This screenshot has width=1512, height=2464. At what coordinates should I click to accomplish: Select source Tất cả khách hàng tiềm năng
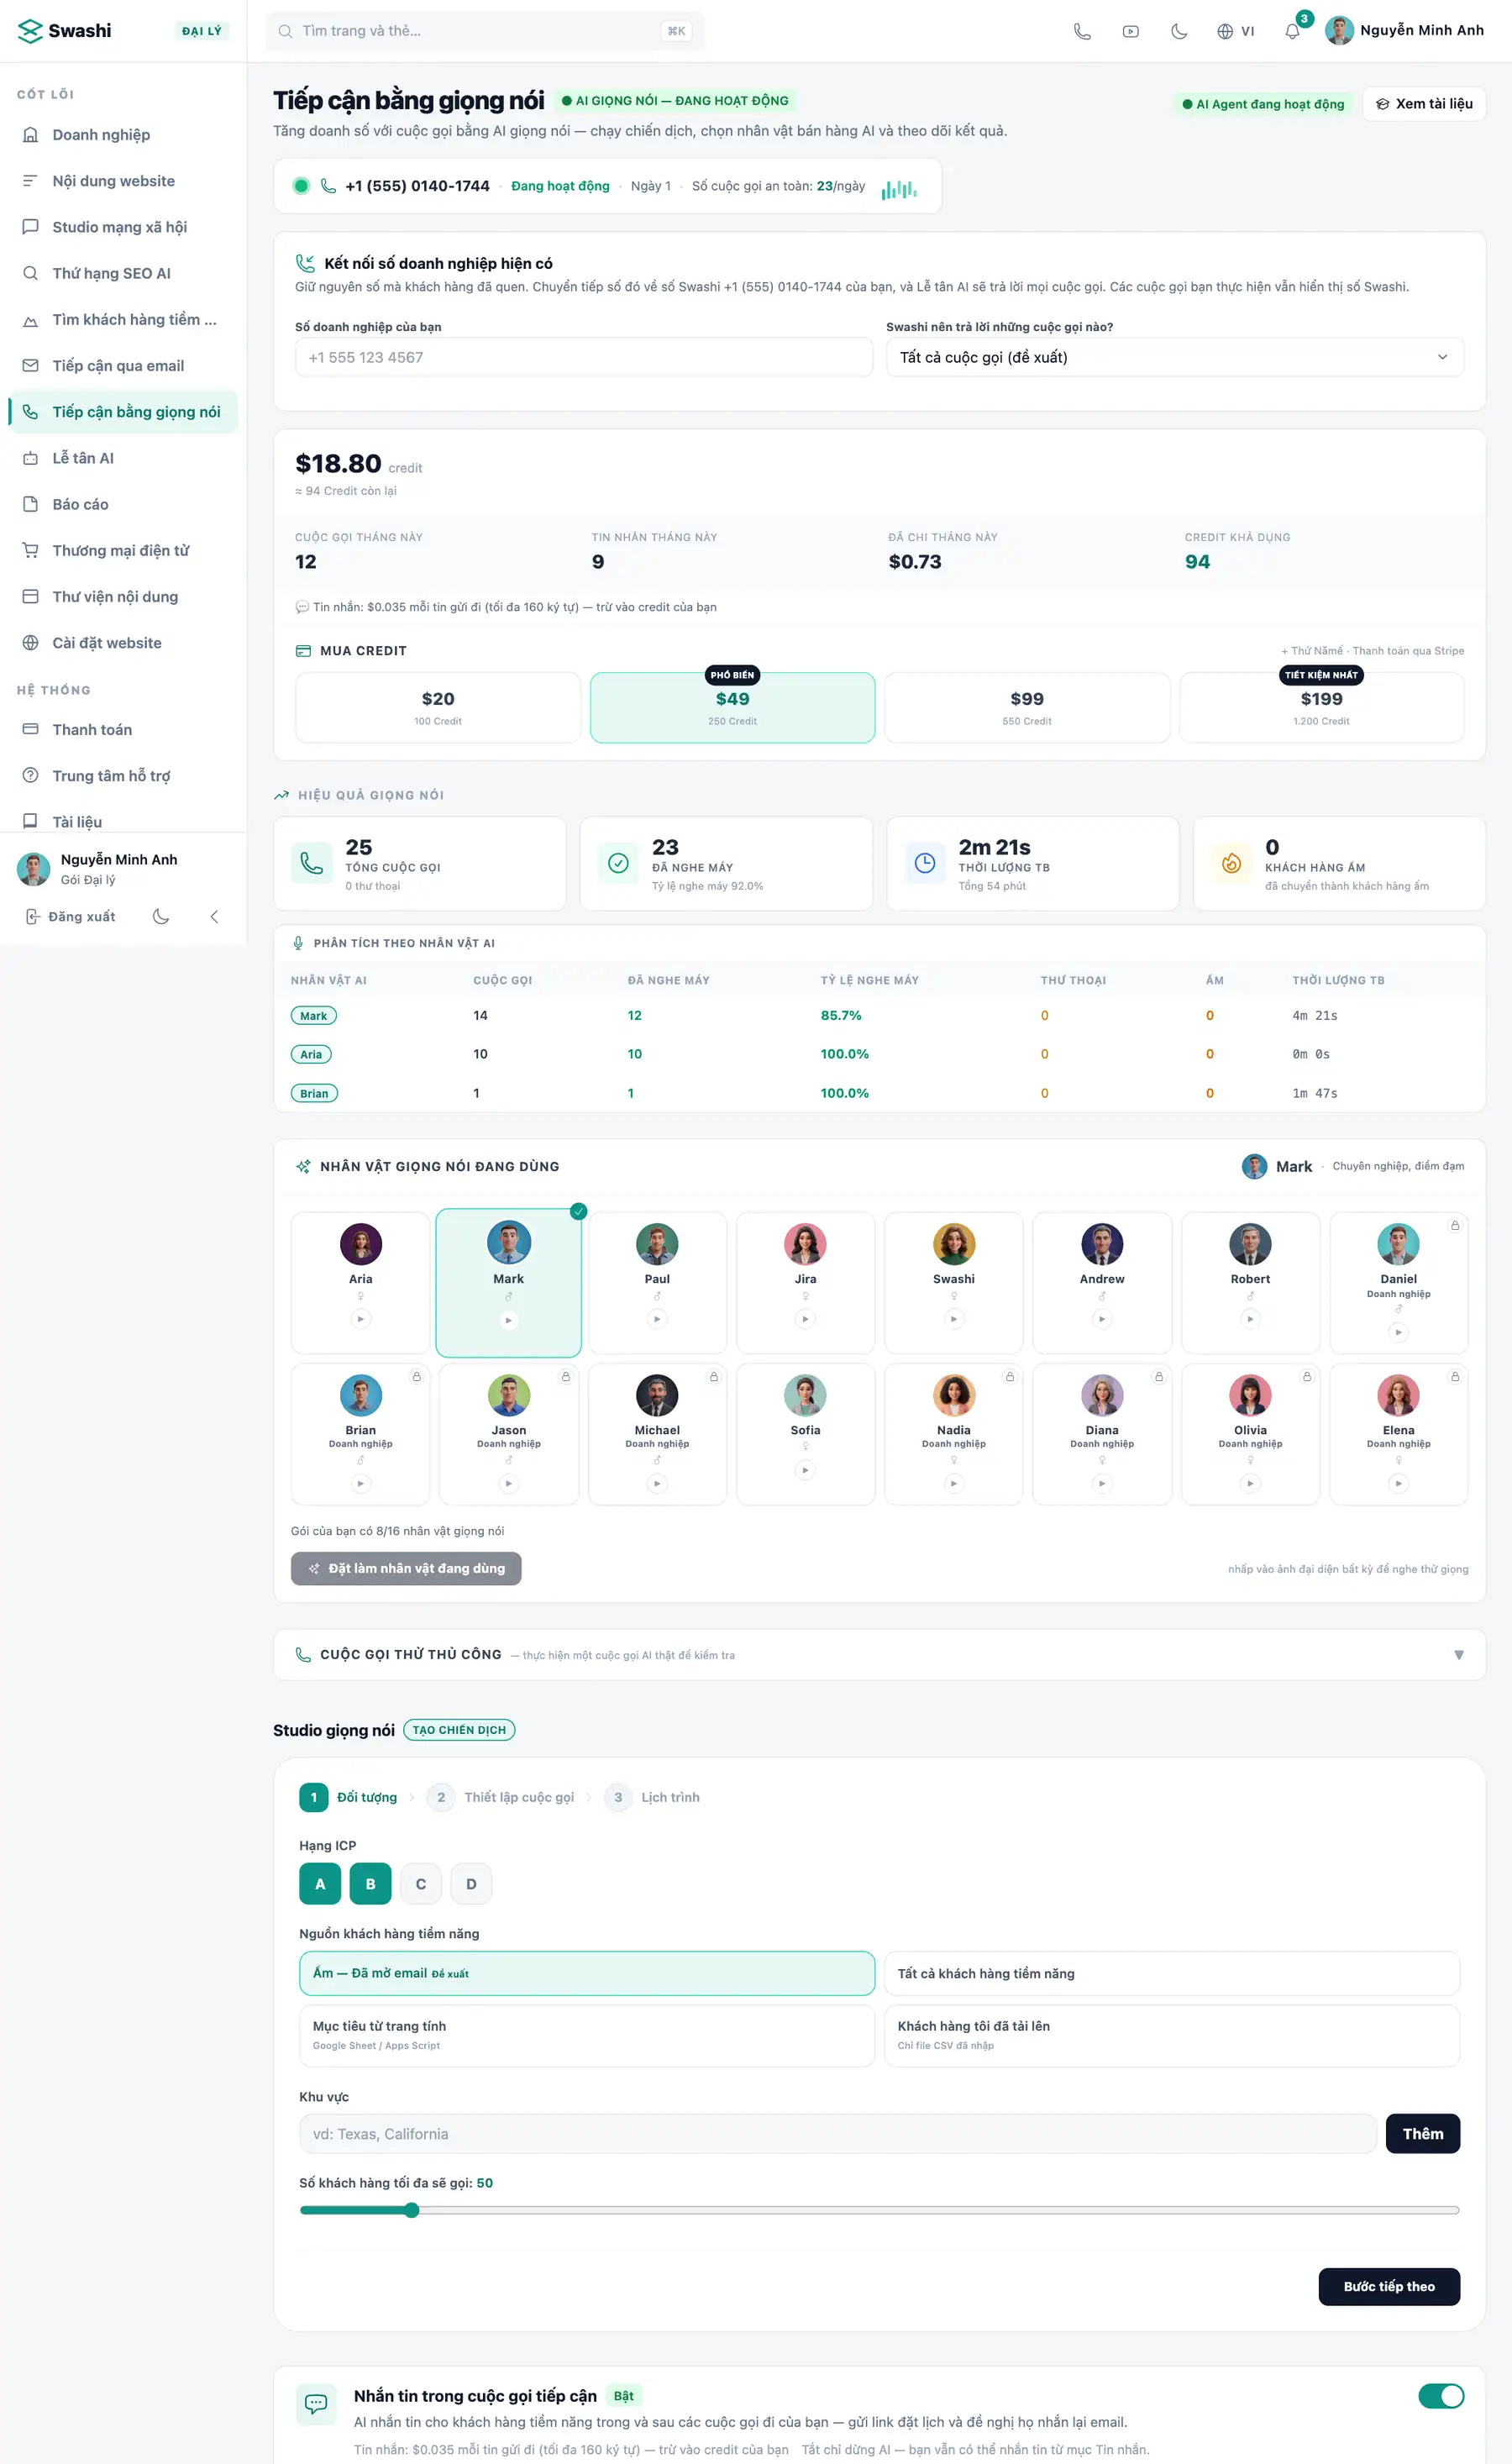[x=1172, y=1973]
